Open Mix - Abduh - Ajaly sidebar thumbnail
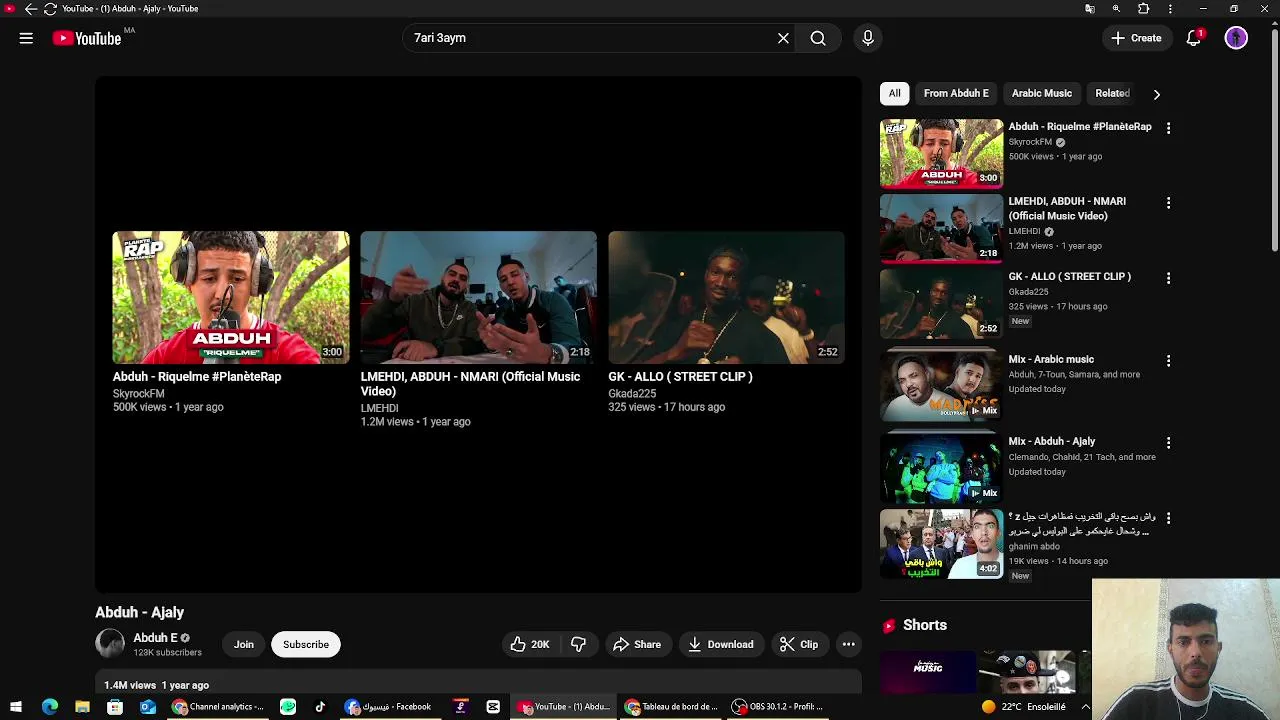The height and width of the screenshot is (720, 1280). click(x=941, y=468)
